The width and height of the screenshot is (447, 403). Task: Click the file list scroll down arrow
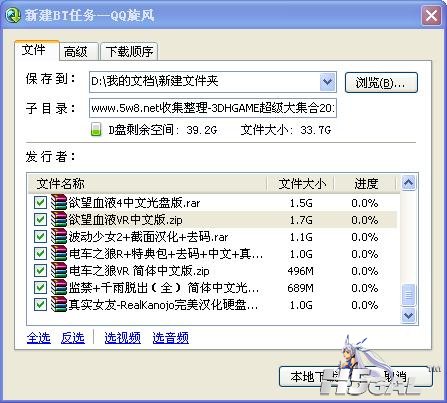click(x=409, y=315)
